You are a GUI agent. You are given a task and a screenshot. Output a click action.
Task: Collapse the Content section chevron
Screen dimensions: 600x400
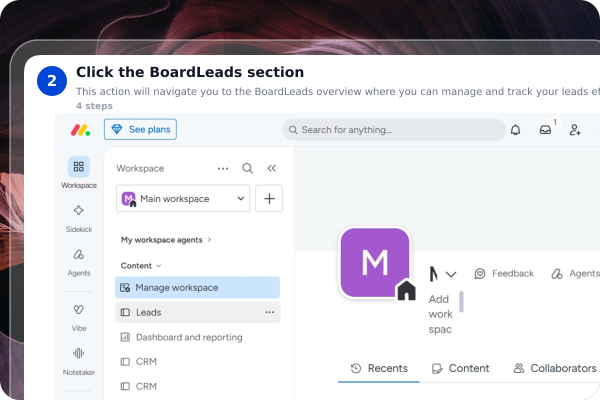click(159, 266)
